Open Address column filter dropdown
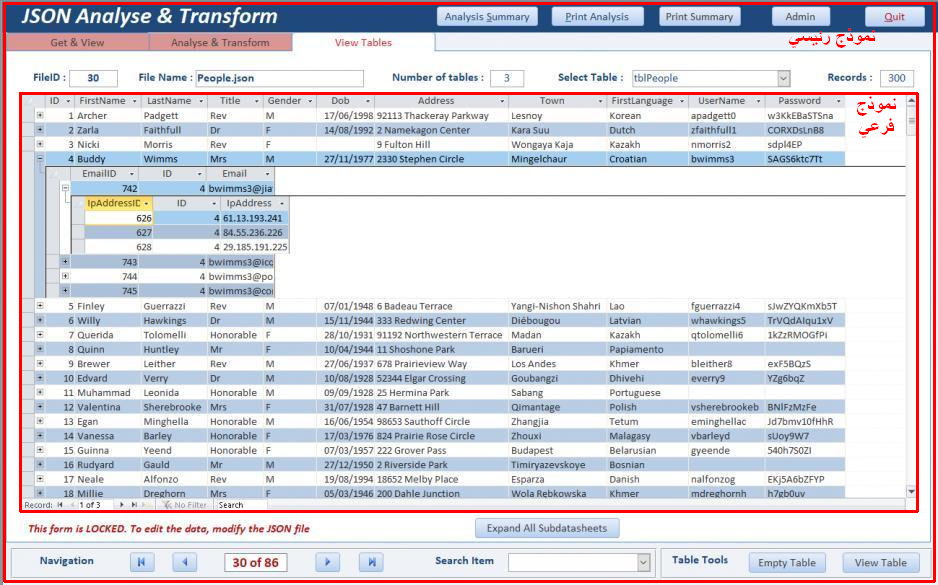 coord(502,101)
